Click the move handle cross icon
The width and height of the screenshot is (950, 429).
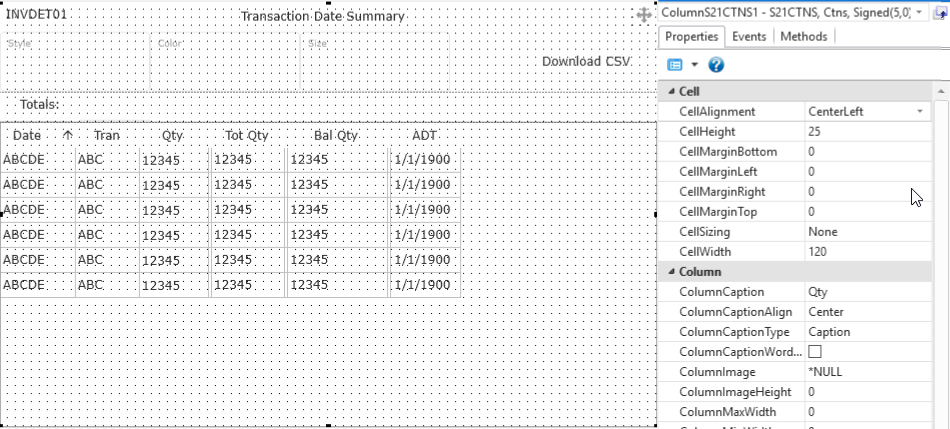tap(644, 15)
